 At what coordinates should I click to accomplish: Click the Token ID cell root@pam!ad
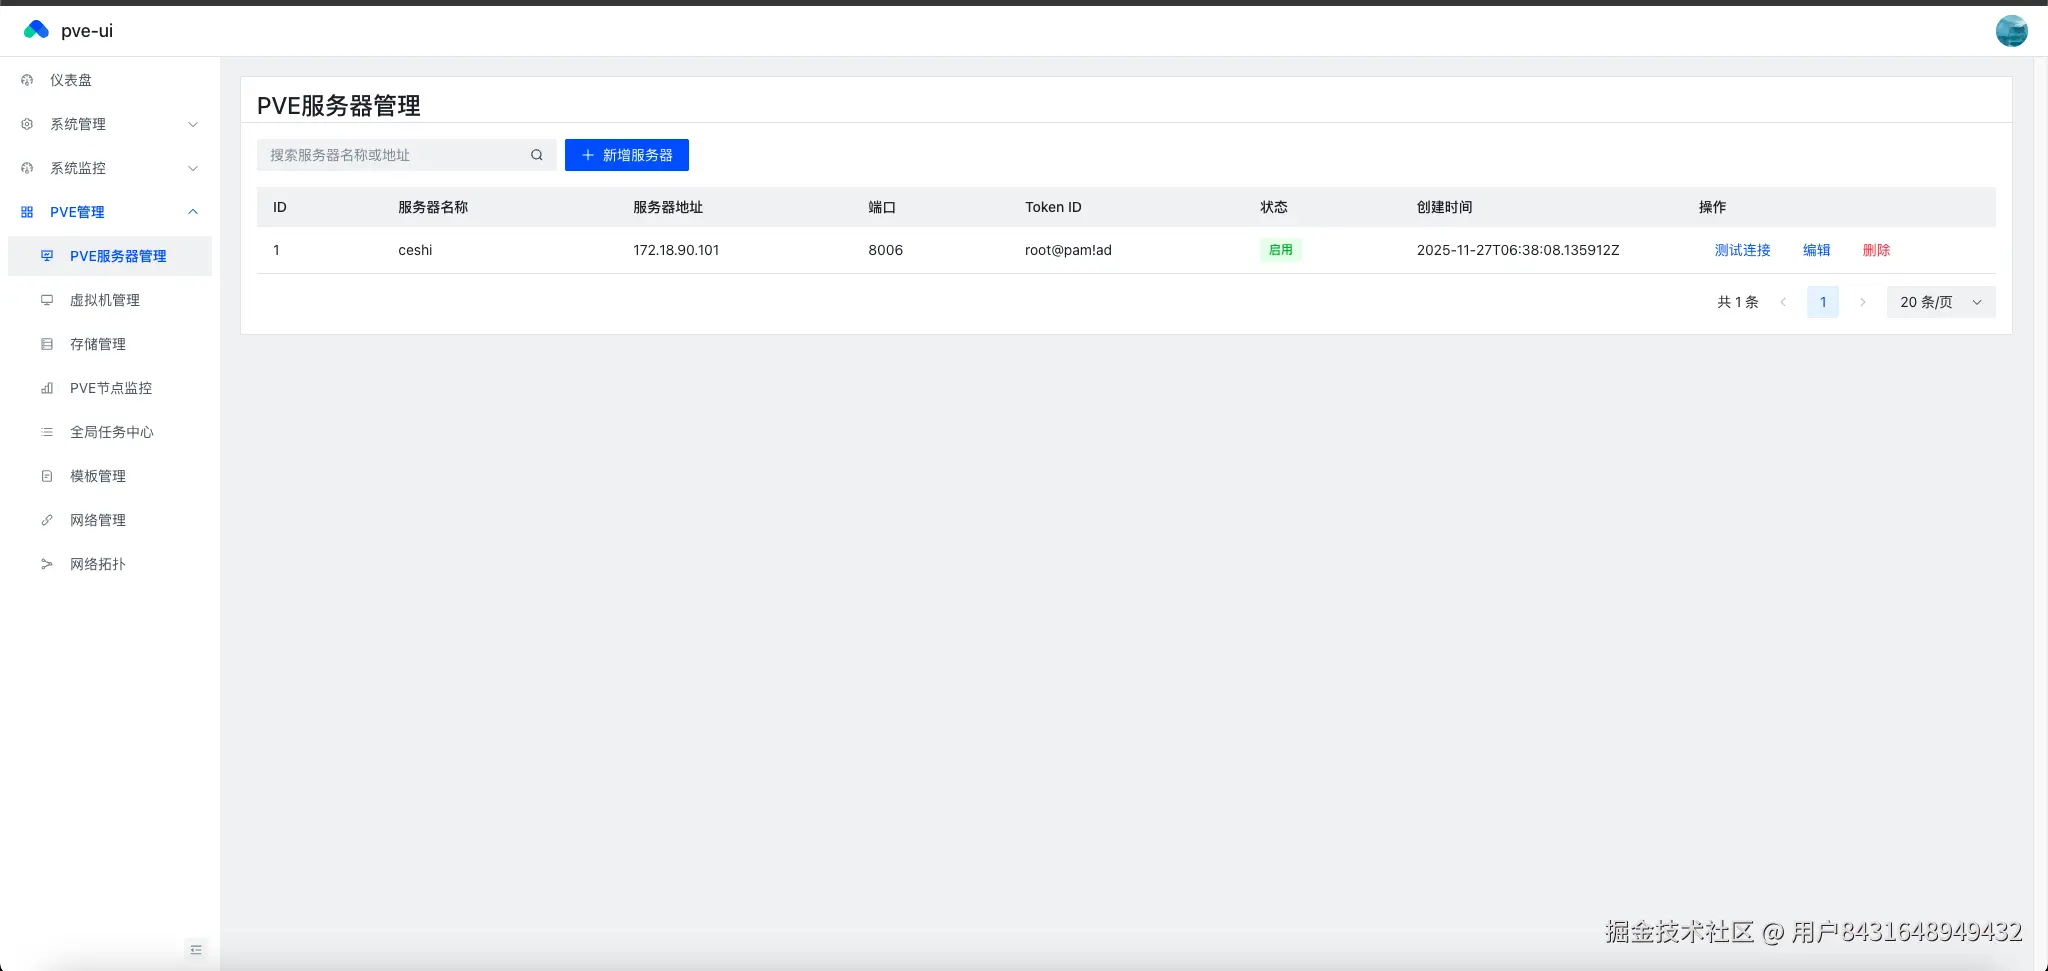coord(1068,250)
